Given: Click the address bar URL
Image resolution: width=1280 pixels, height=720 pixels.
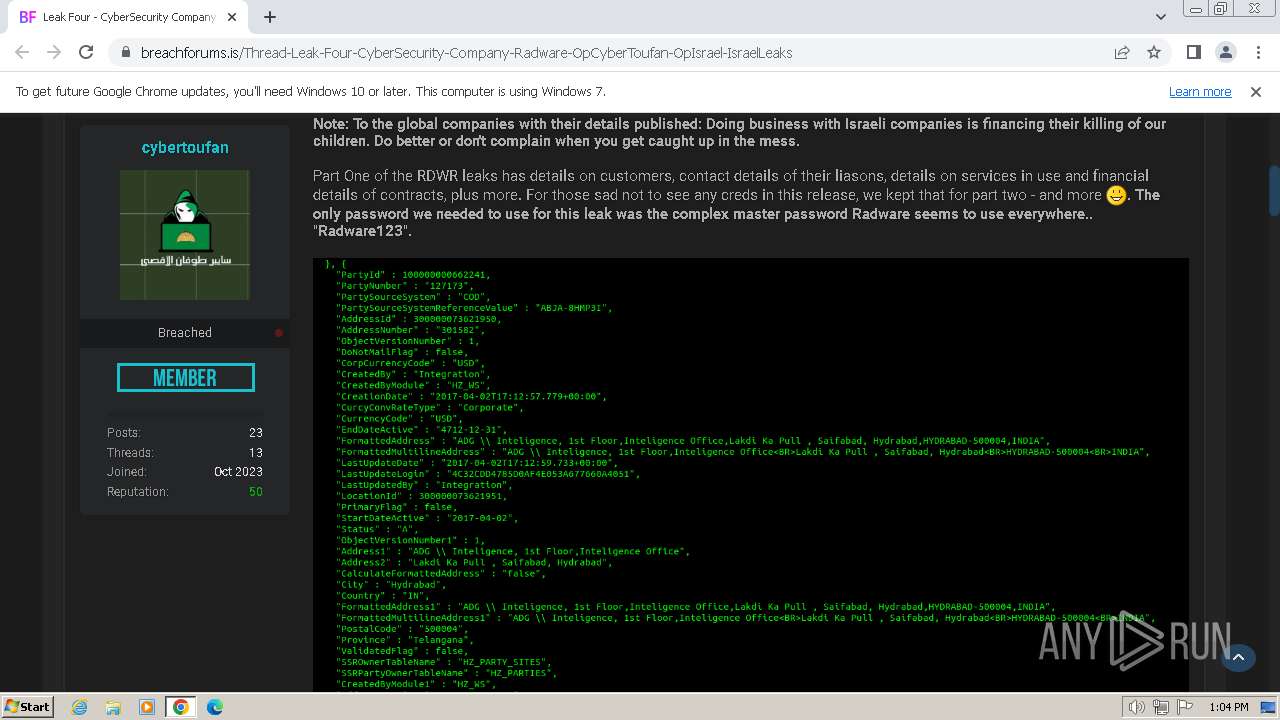Looking at the screenshot, I should 466,53.
